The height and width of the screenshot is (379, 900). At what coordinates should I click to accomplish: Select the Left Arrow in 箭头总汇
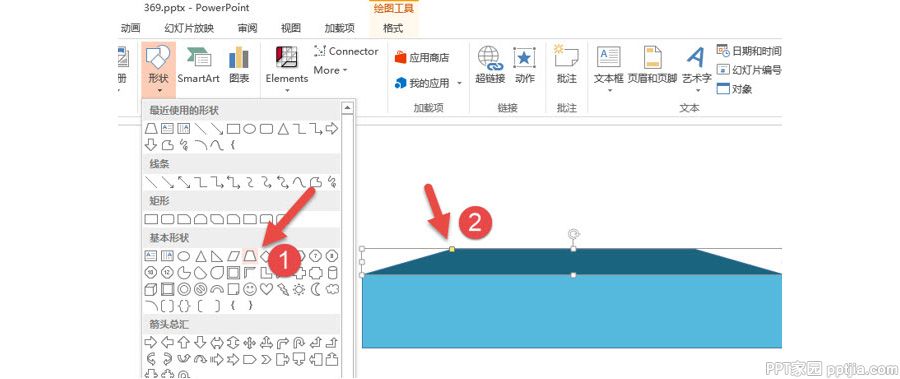[x=167, y=343]
